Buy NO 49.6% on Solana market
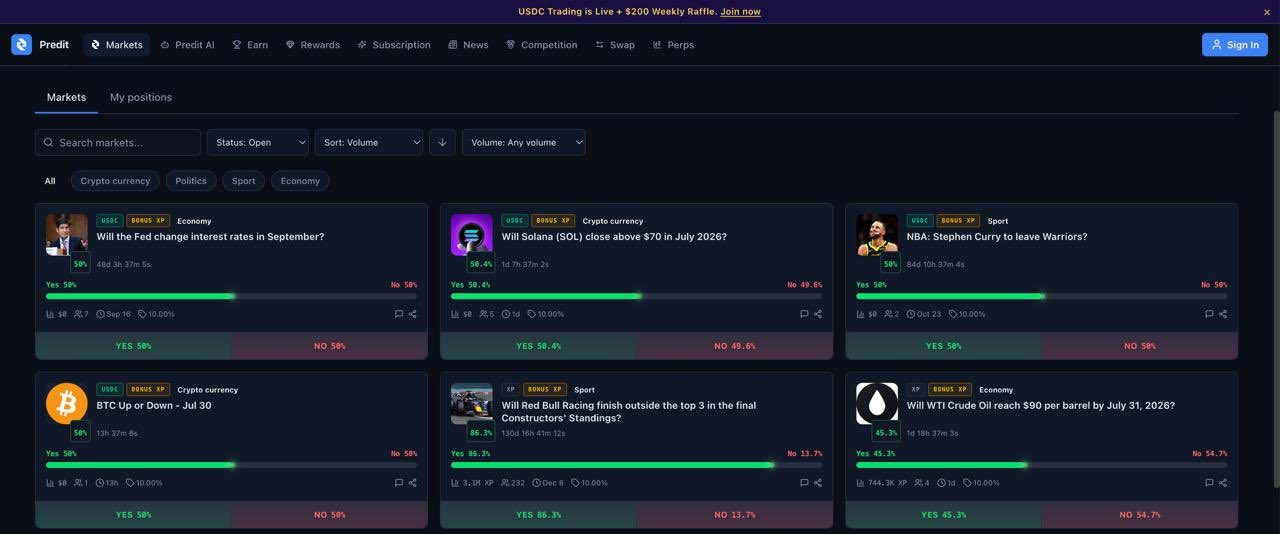This screenshot has width=1280, height=534. [735, 346]
